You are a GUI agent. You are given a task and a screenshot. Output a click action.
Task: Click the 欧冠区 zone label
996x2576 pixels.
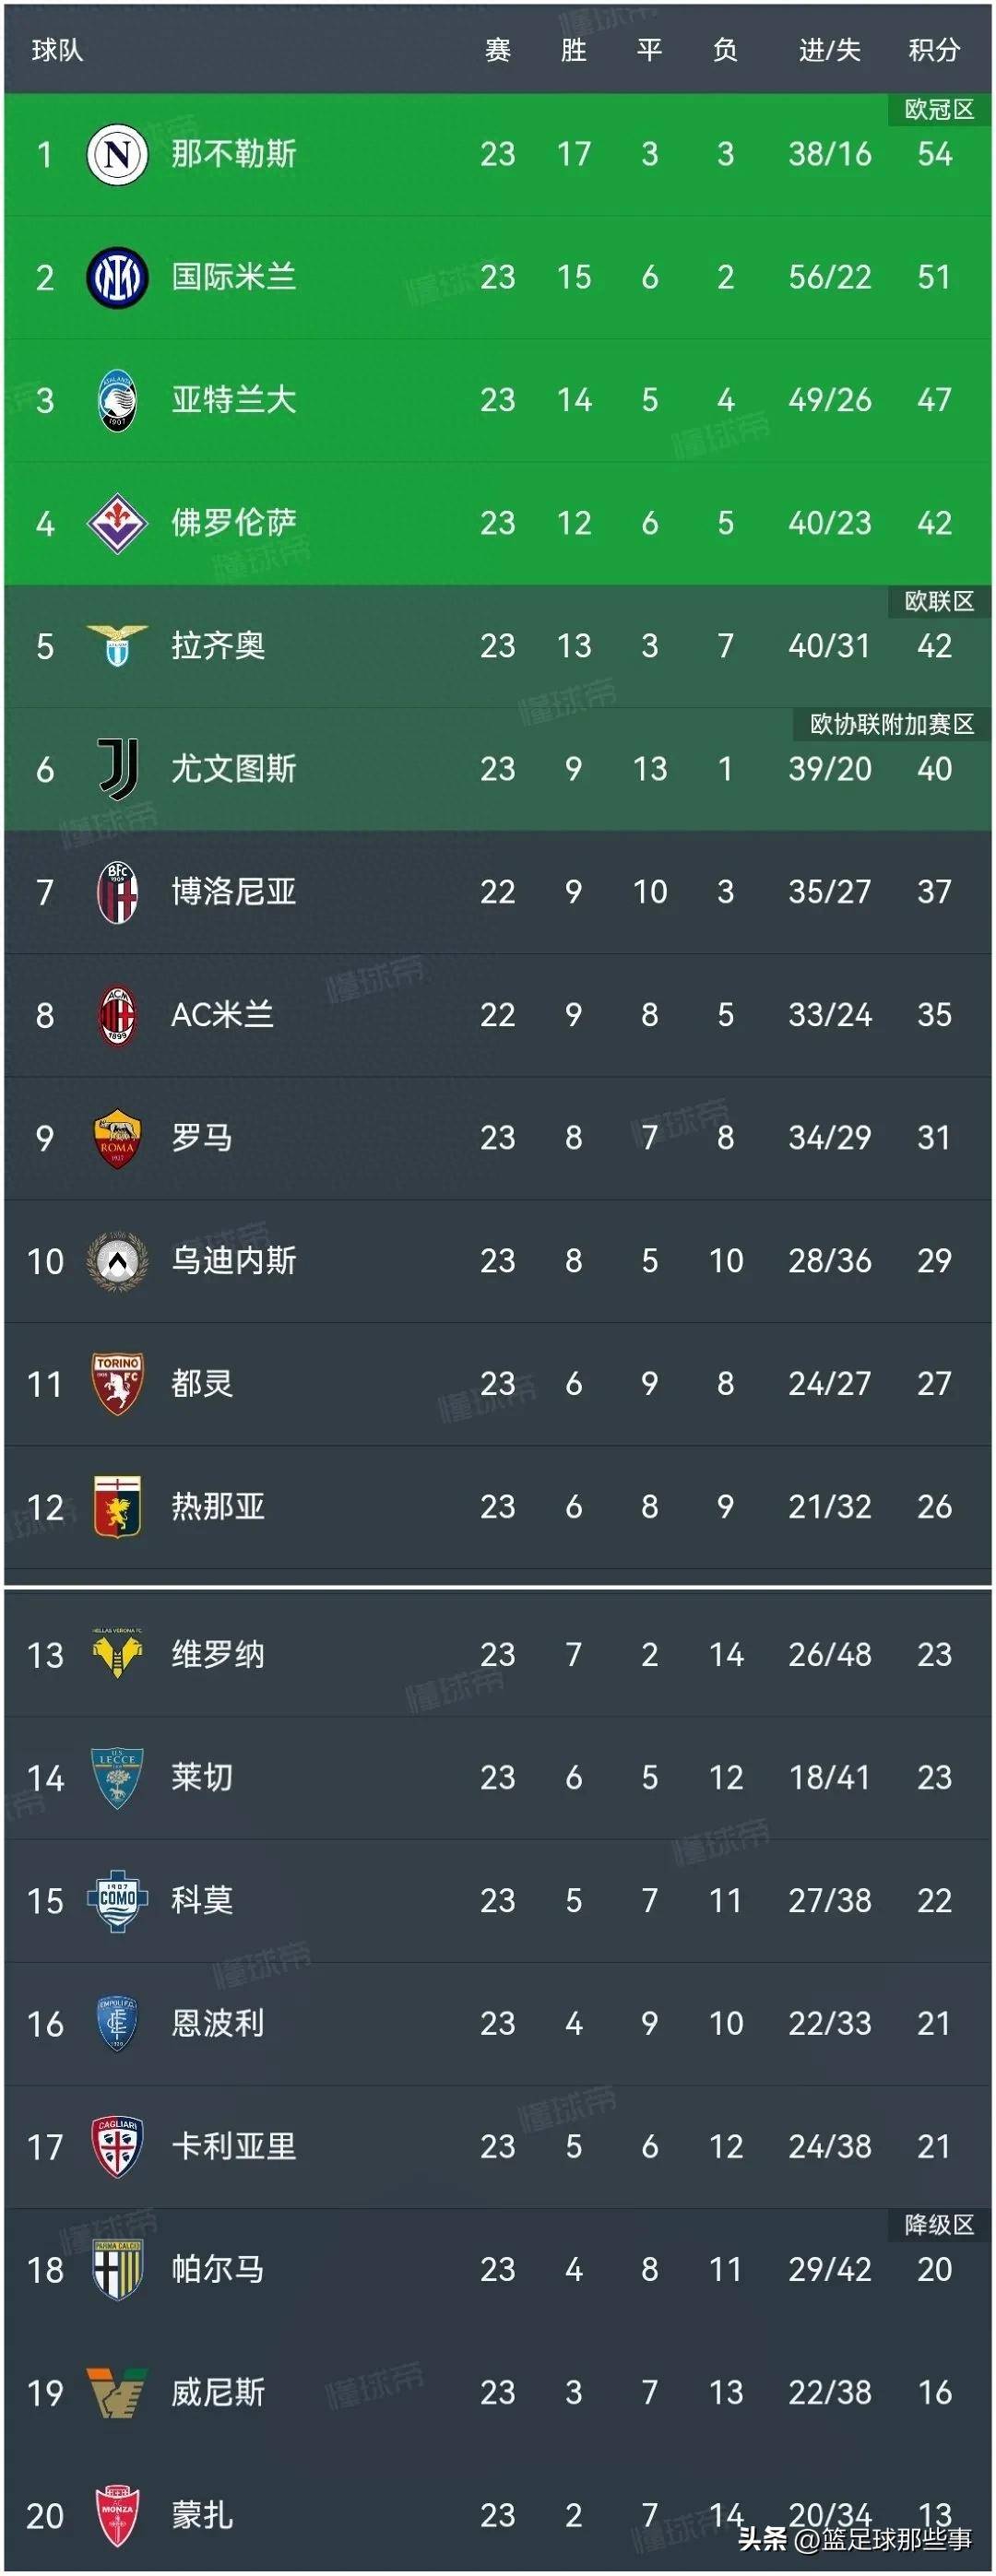(938, 109)
